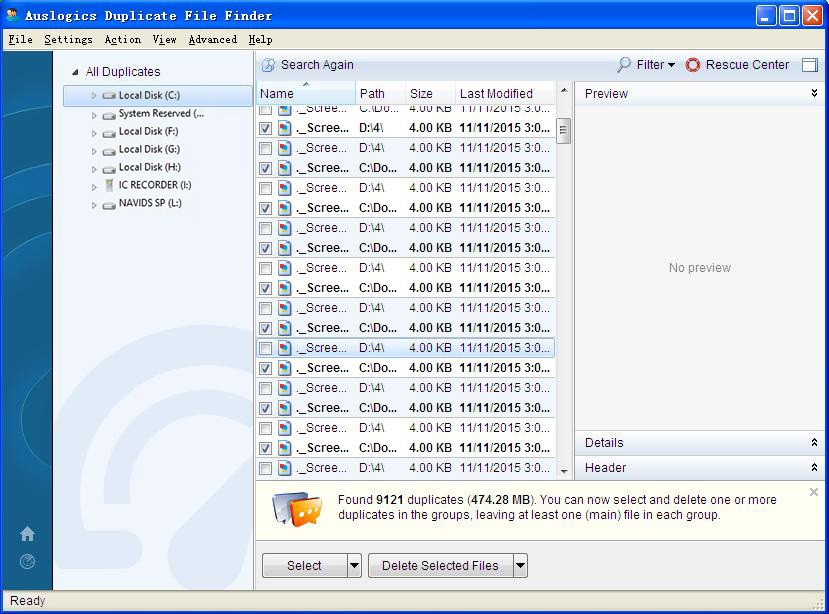Click the Filter magnifier icon
This screenshot has height=614, width=829.
[624, 65]
